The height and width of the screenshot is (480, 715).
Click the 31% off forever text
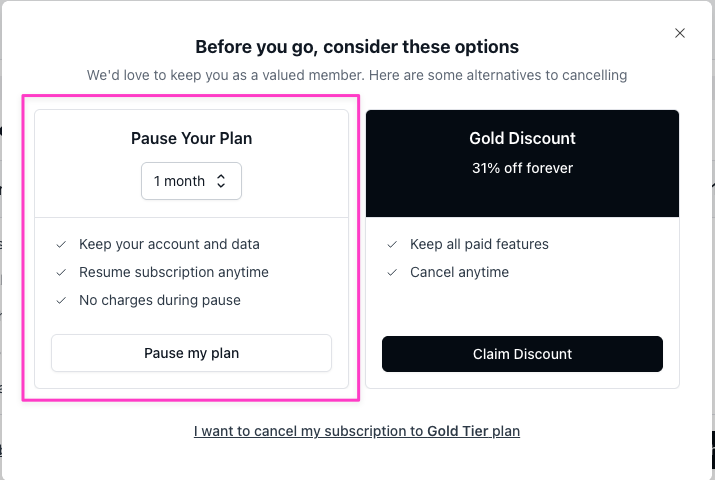pyautogui.click(x=522, y=168)
